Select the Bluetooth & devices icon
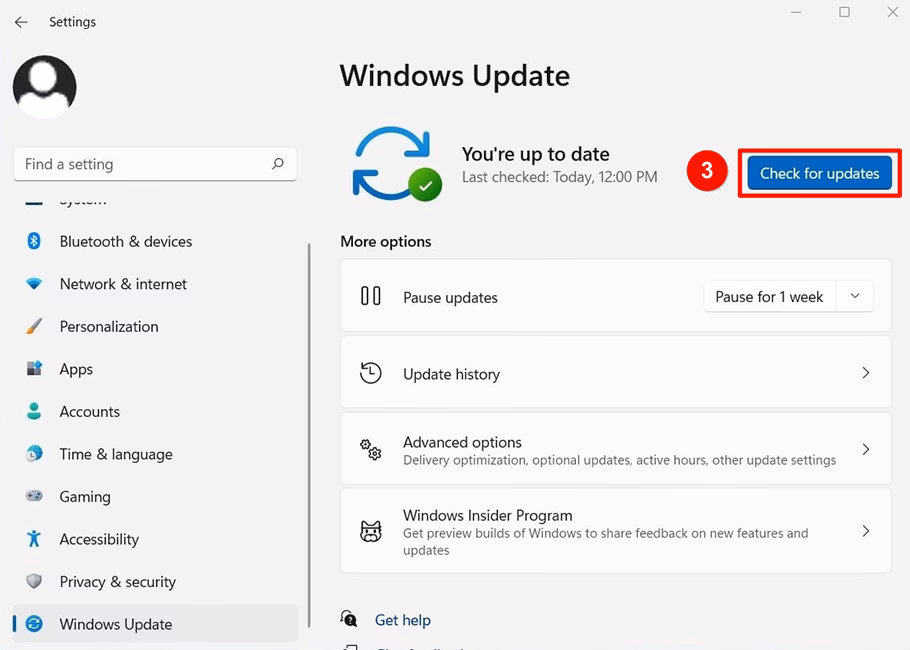Viewport: 910px width, 650px height. coord(33,241)
